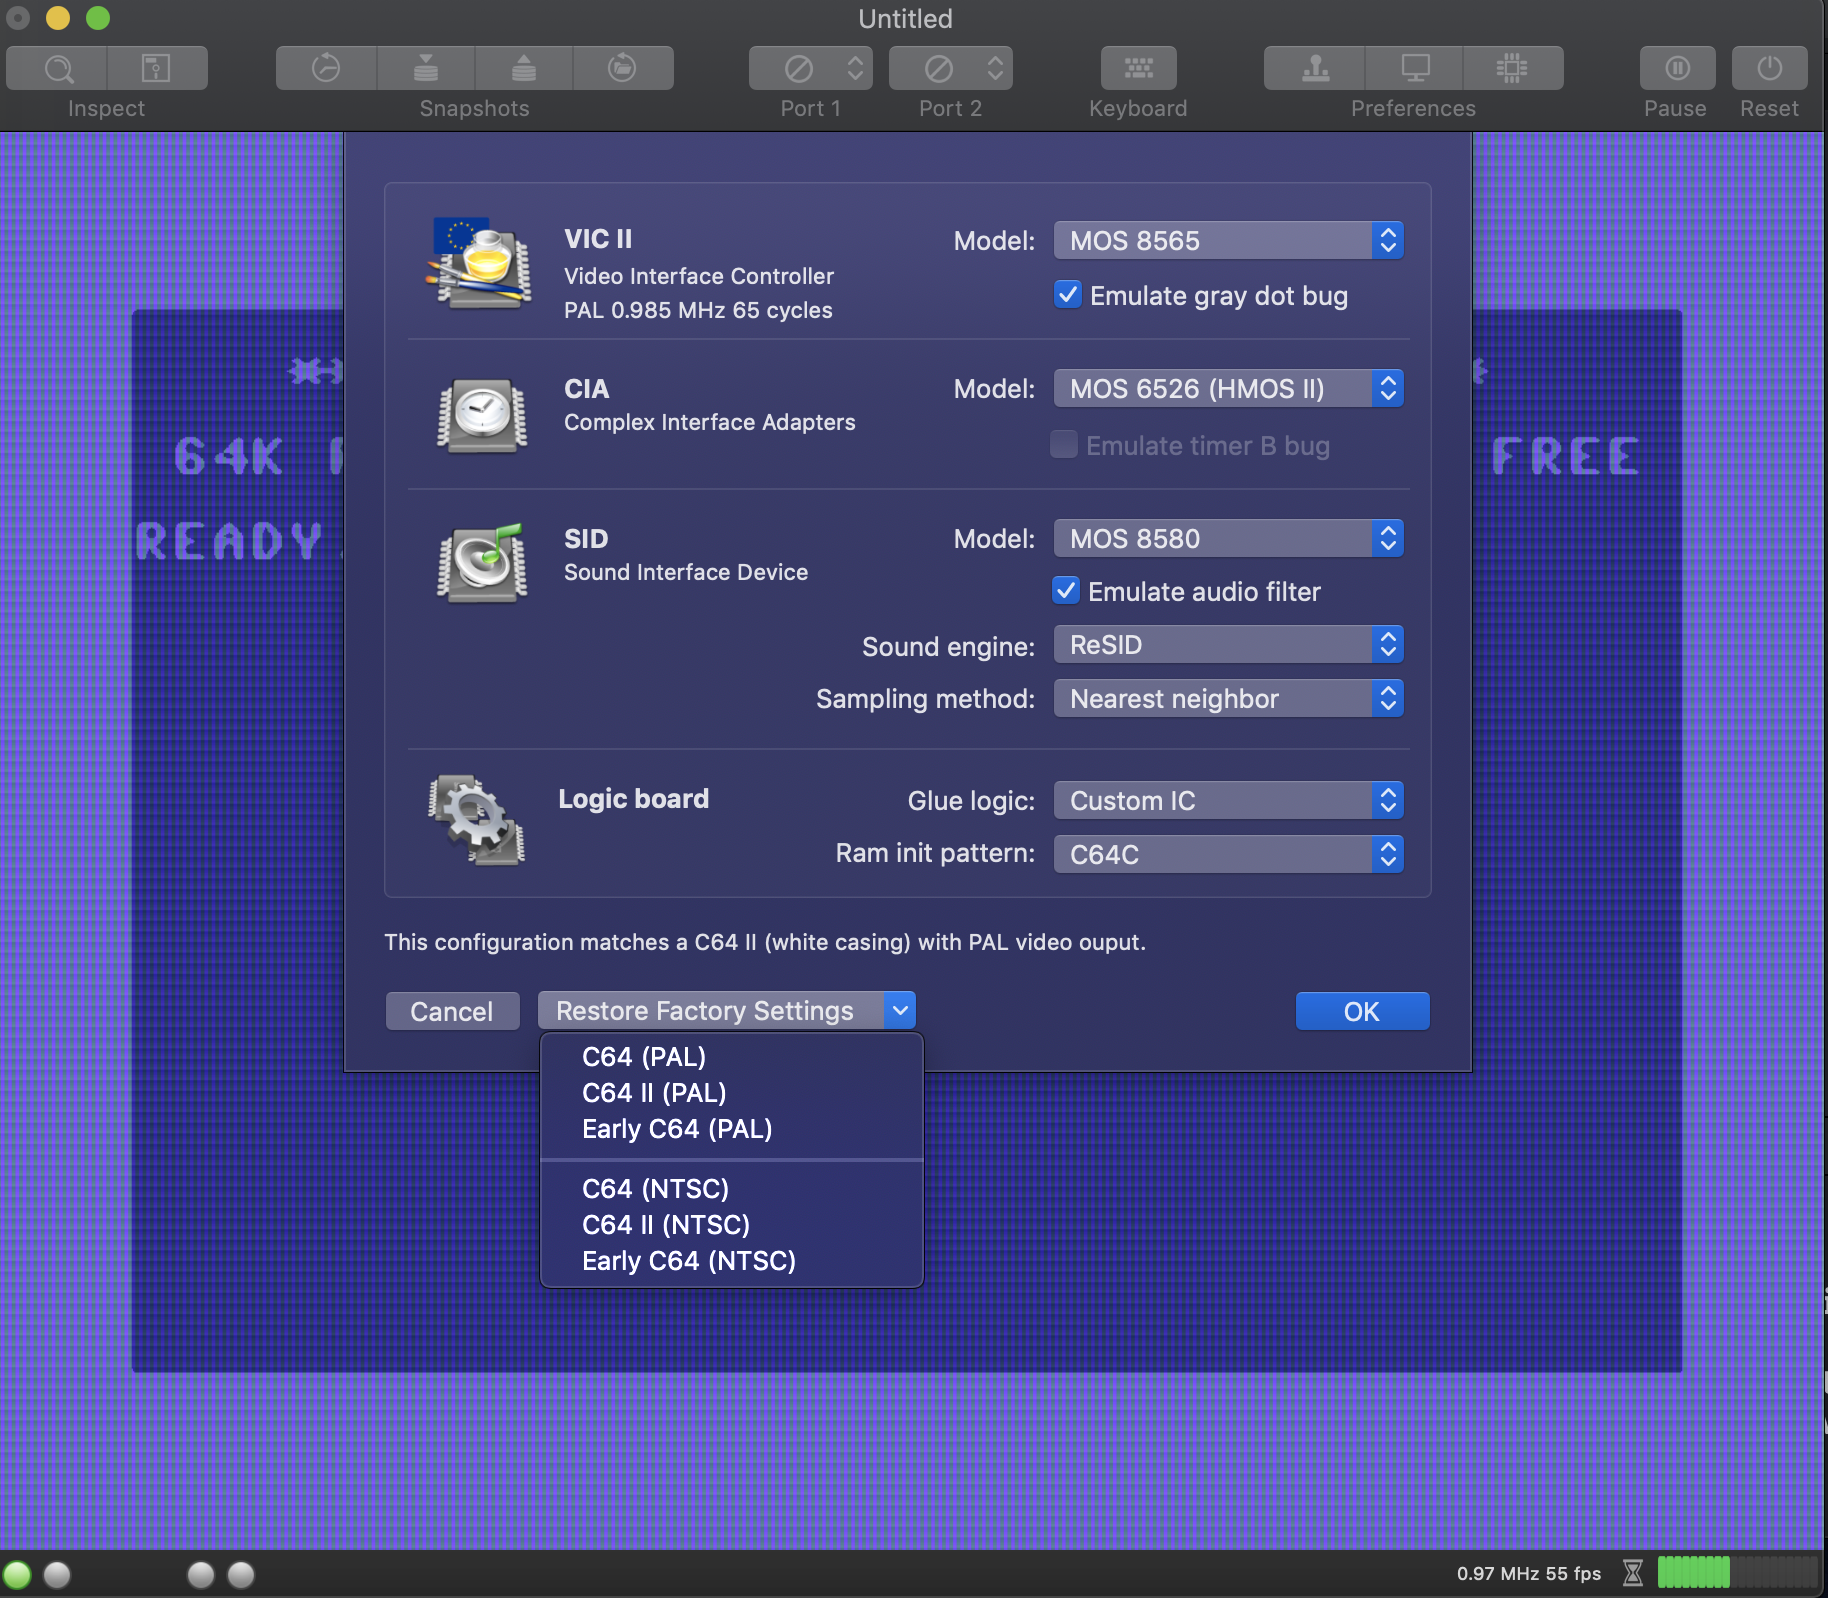Select Early C64 (PAL) preset
This screenshot has width=1828, height=1598.
coord(731,1128)
